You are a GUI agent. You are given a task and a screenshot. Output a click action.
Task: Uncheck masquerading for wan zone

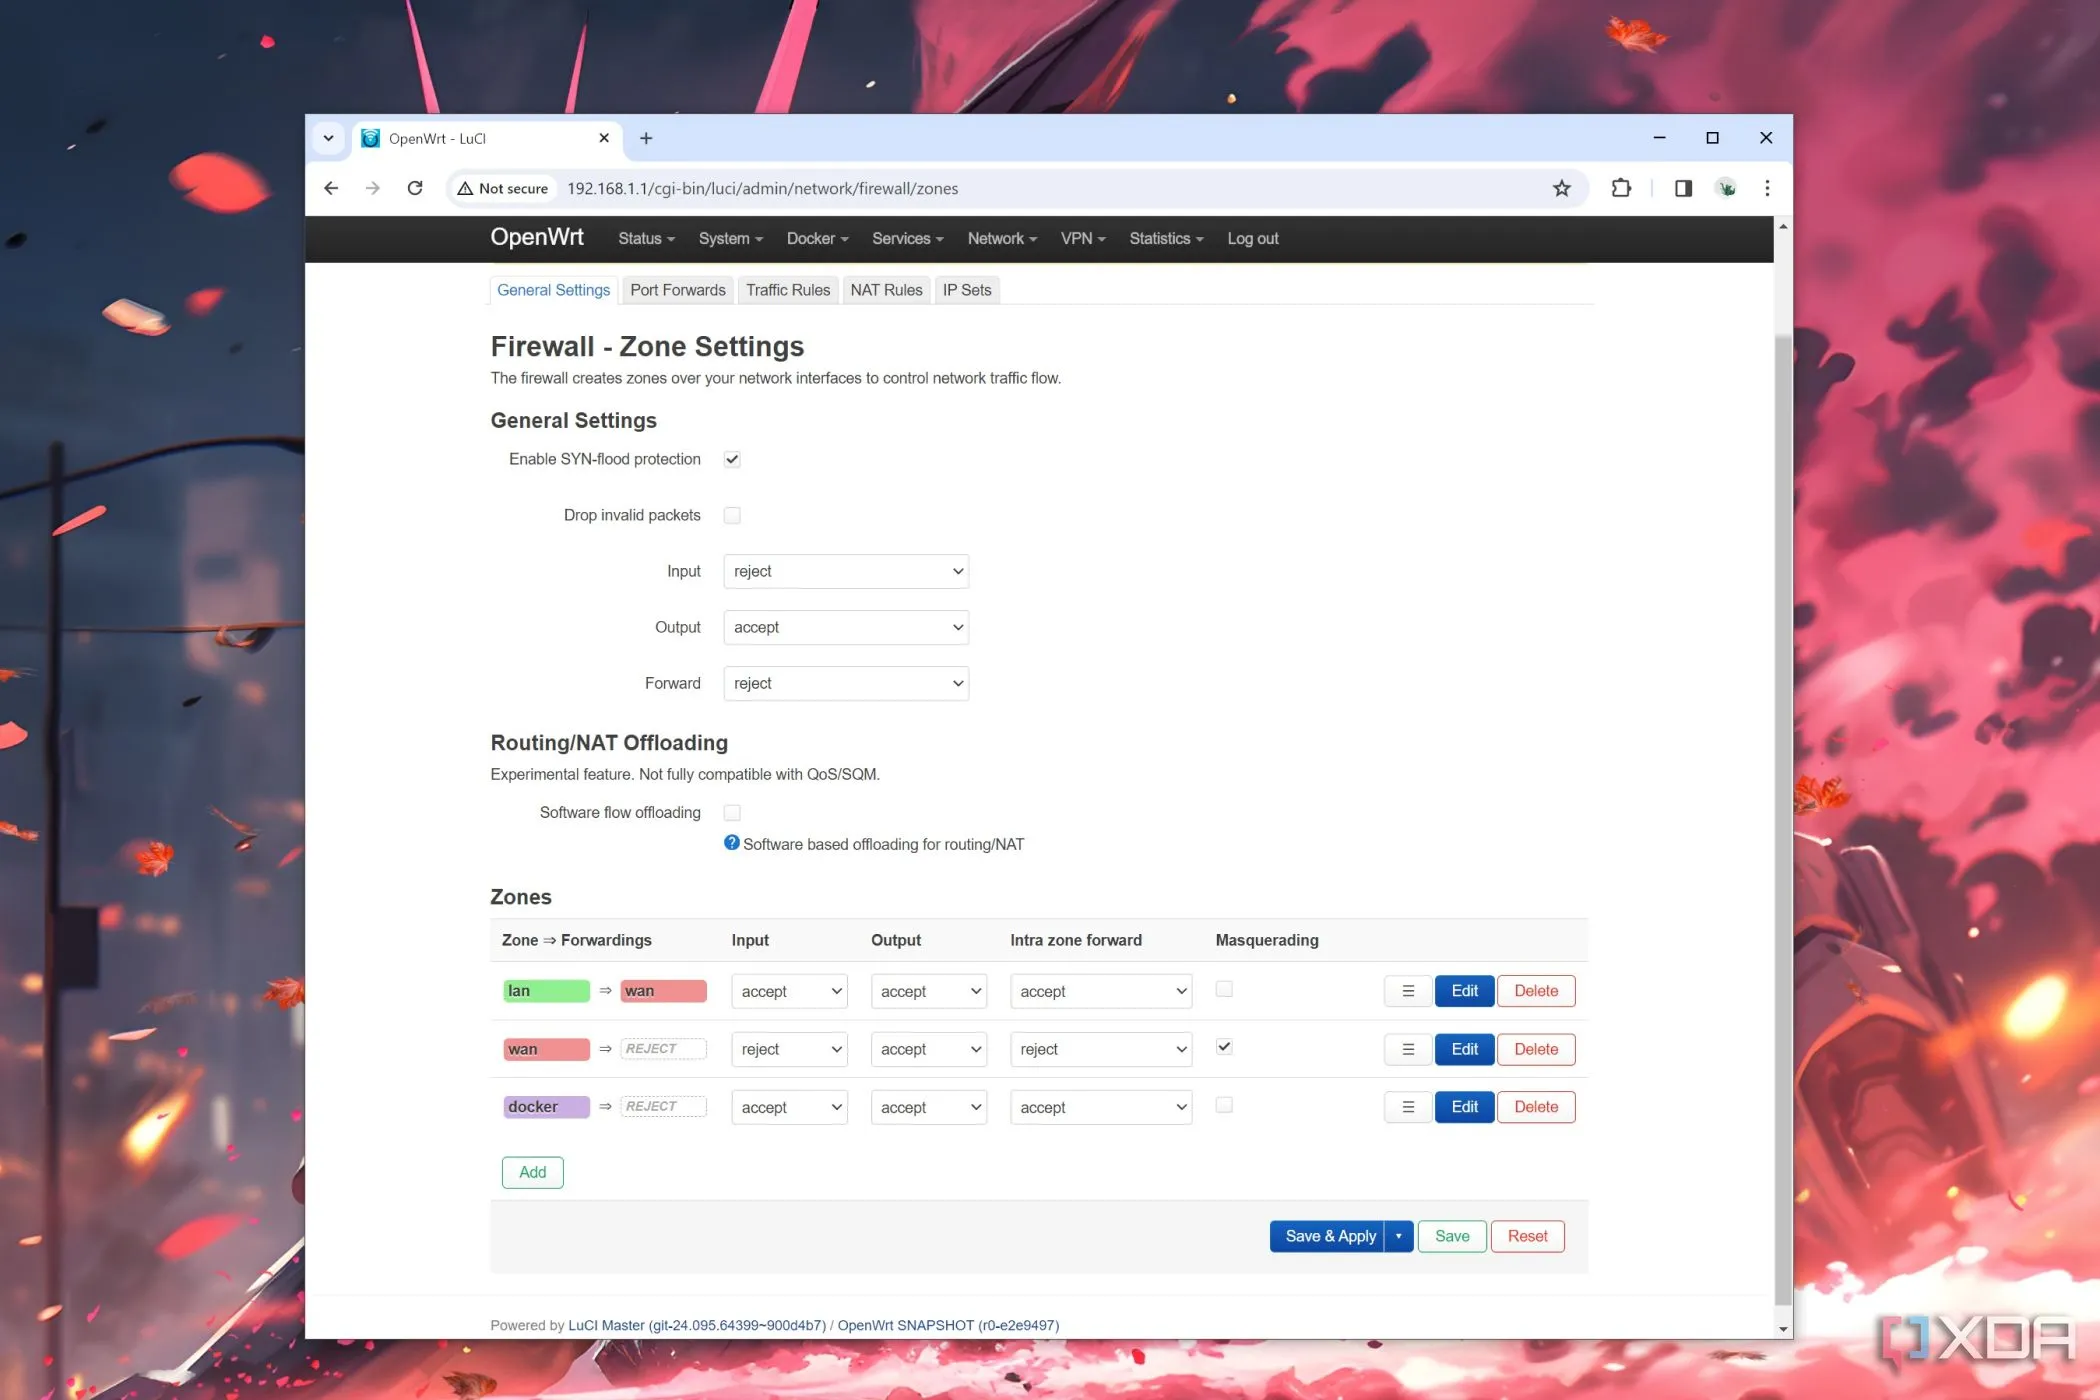[x=1224, y=1047]
